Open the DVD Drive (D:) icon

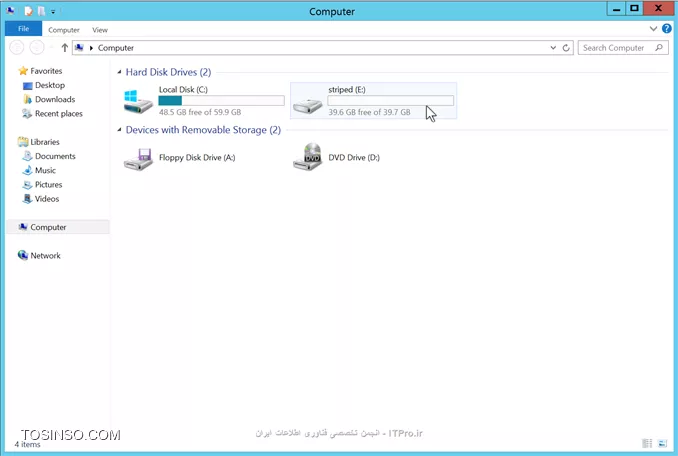(307, 157)
